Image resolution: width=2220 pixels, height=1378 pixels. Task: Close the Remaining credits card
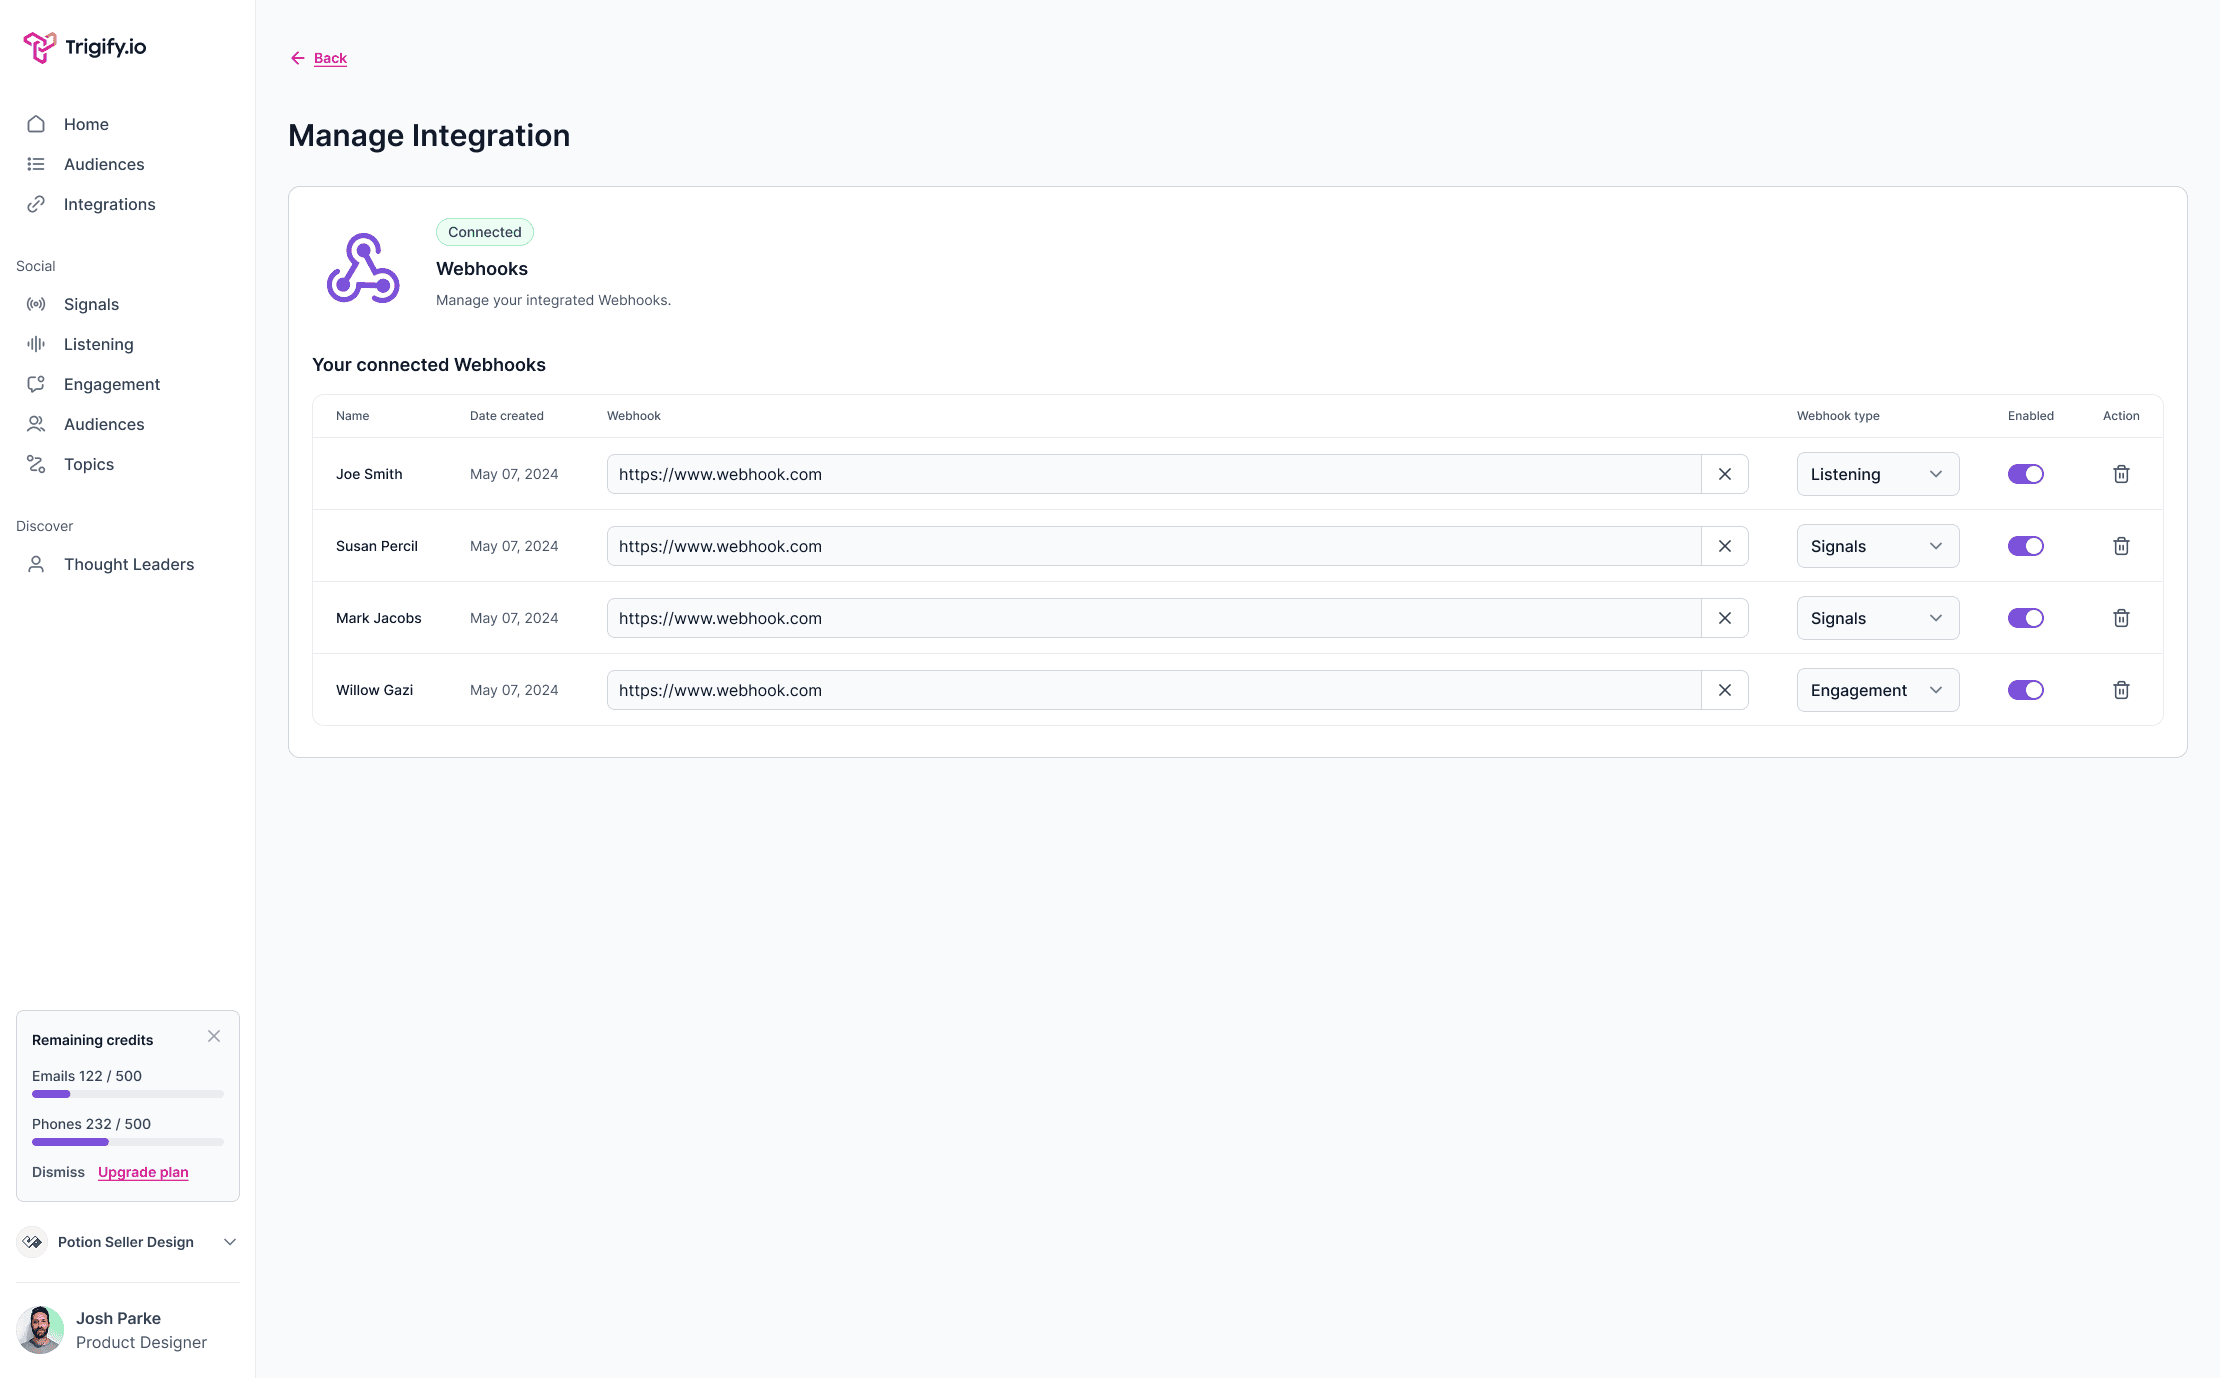coord(214,1036)
